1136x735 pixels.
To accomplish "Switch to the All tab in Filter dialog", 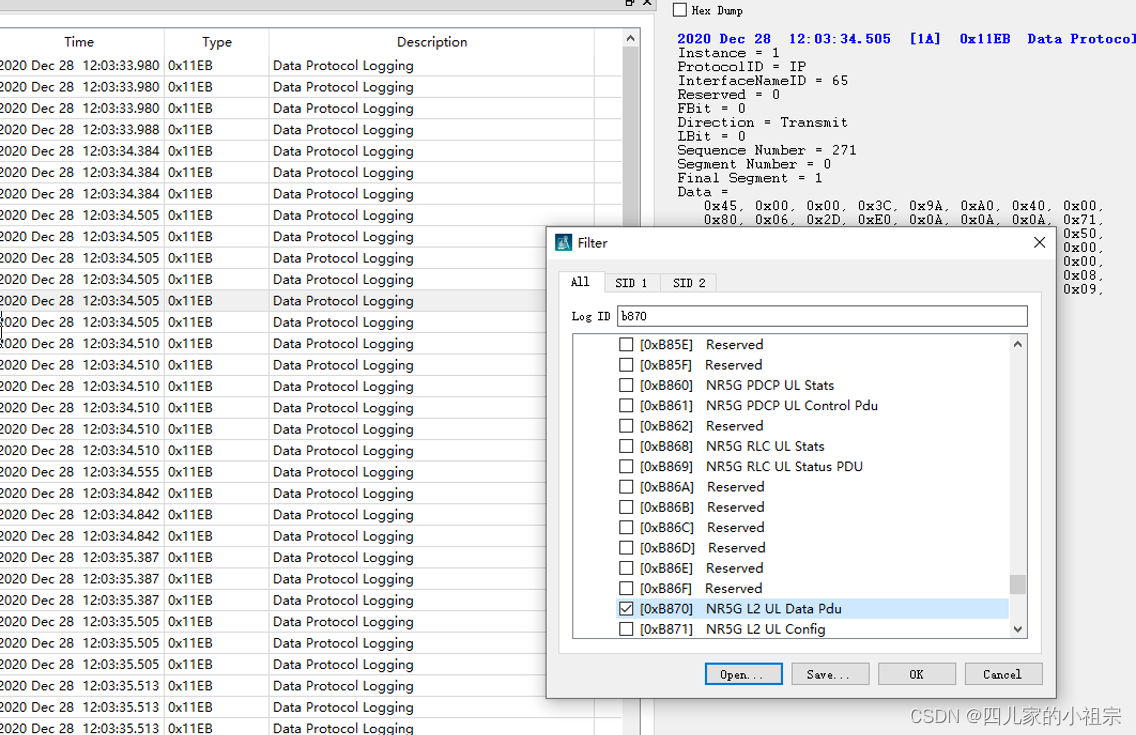I will point(580,282).
